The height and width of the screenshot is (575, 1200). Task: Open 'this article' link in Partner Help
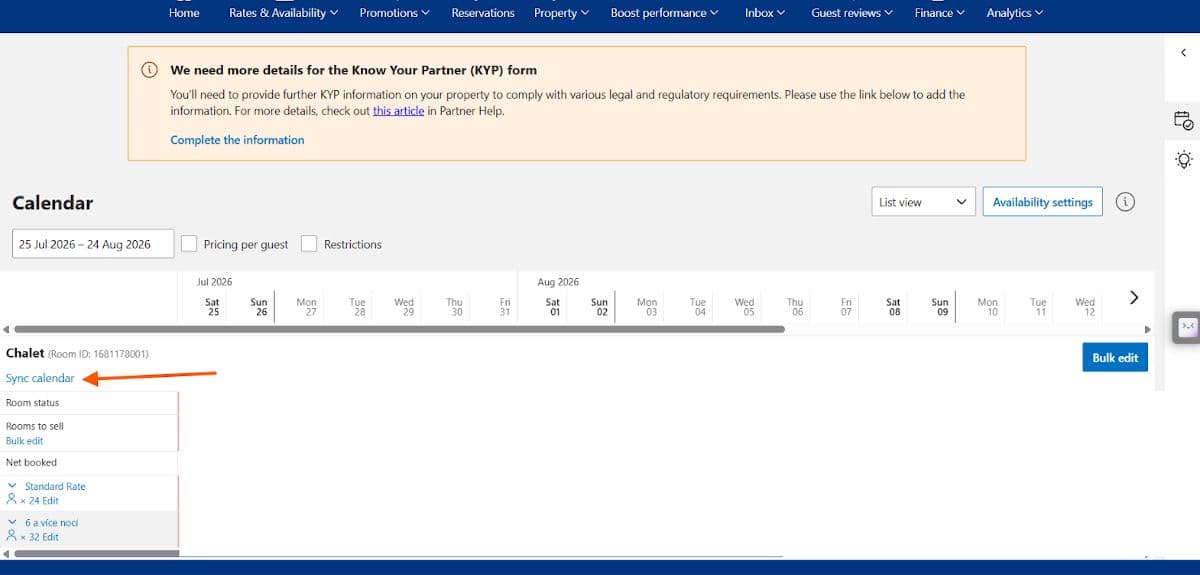coord(398,111)
